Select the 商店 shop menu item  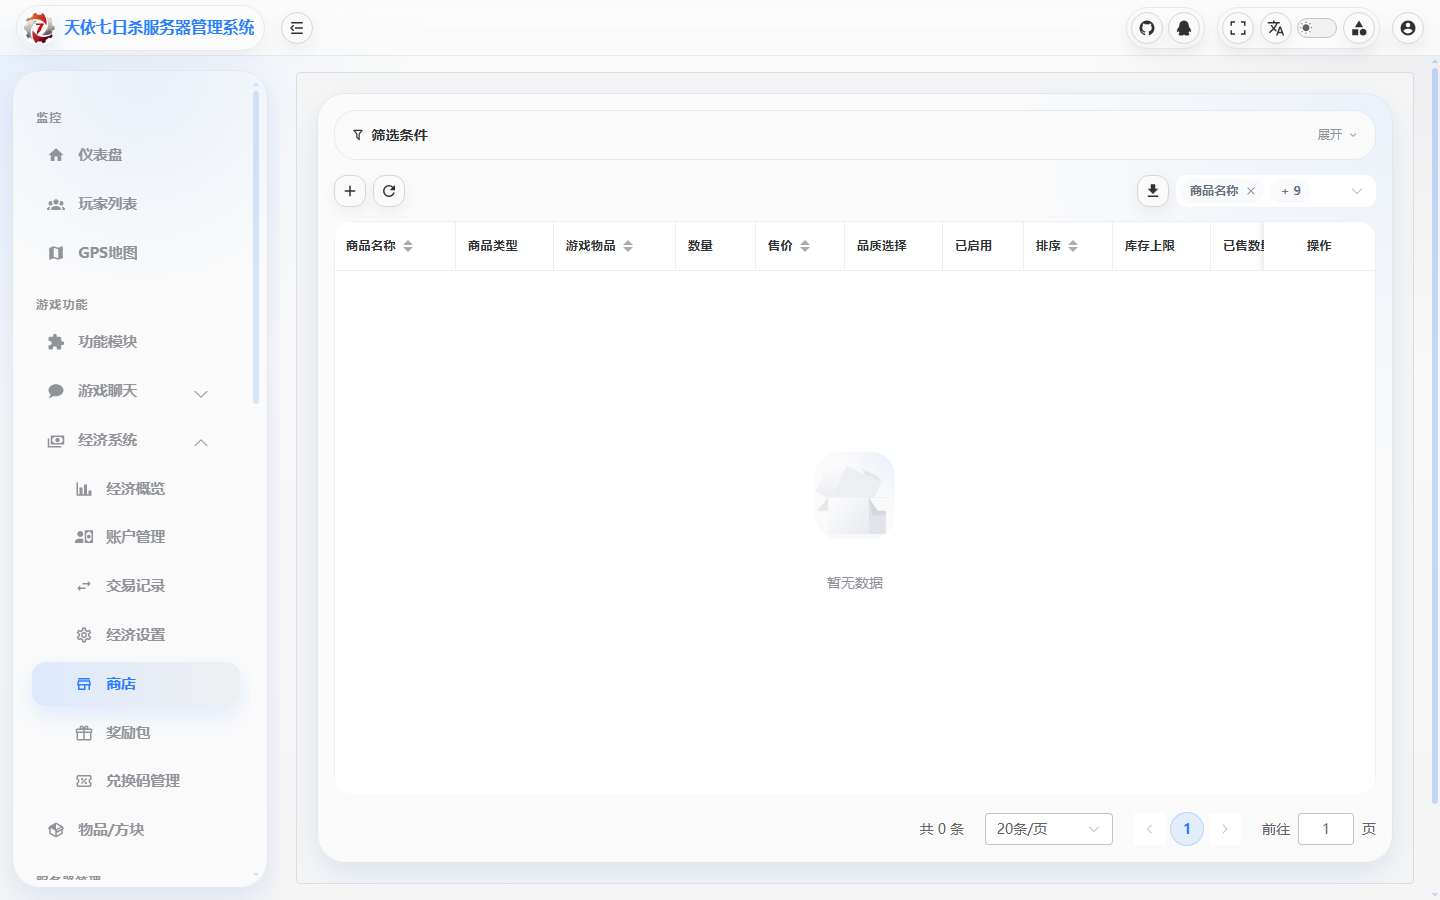pos(136,684)
